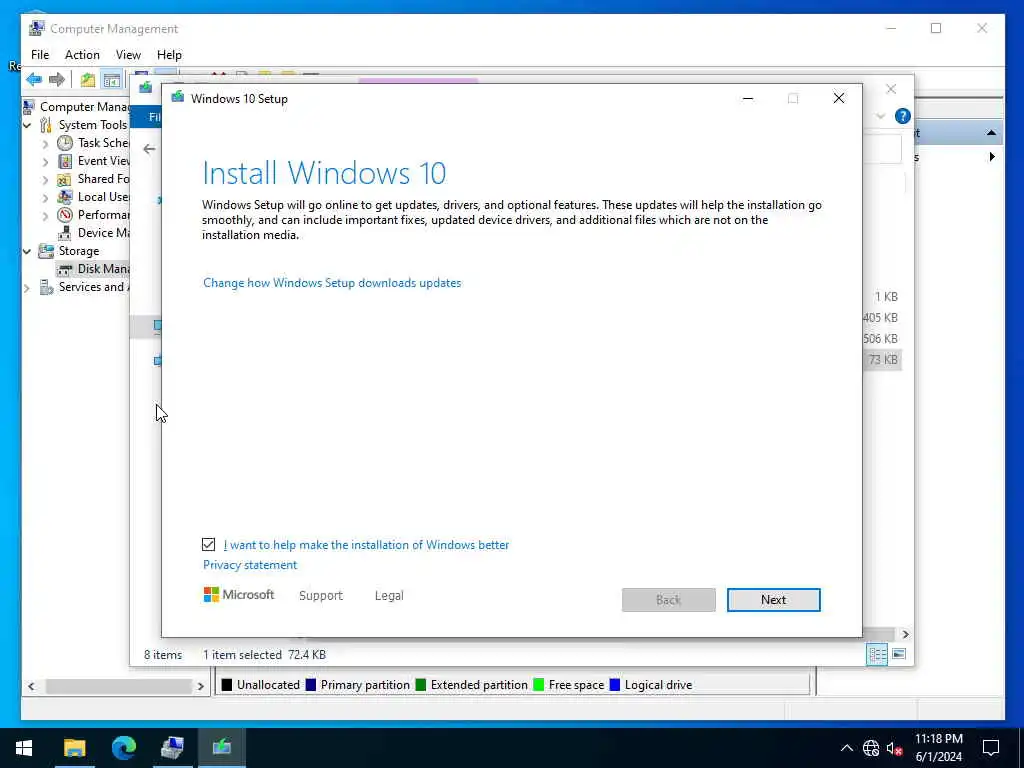The width and height of the screenshot is (1024, 768).
Task: Open the File menu in Computer Management
Action: pos(40,55)
